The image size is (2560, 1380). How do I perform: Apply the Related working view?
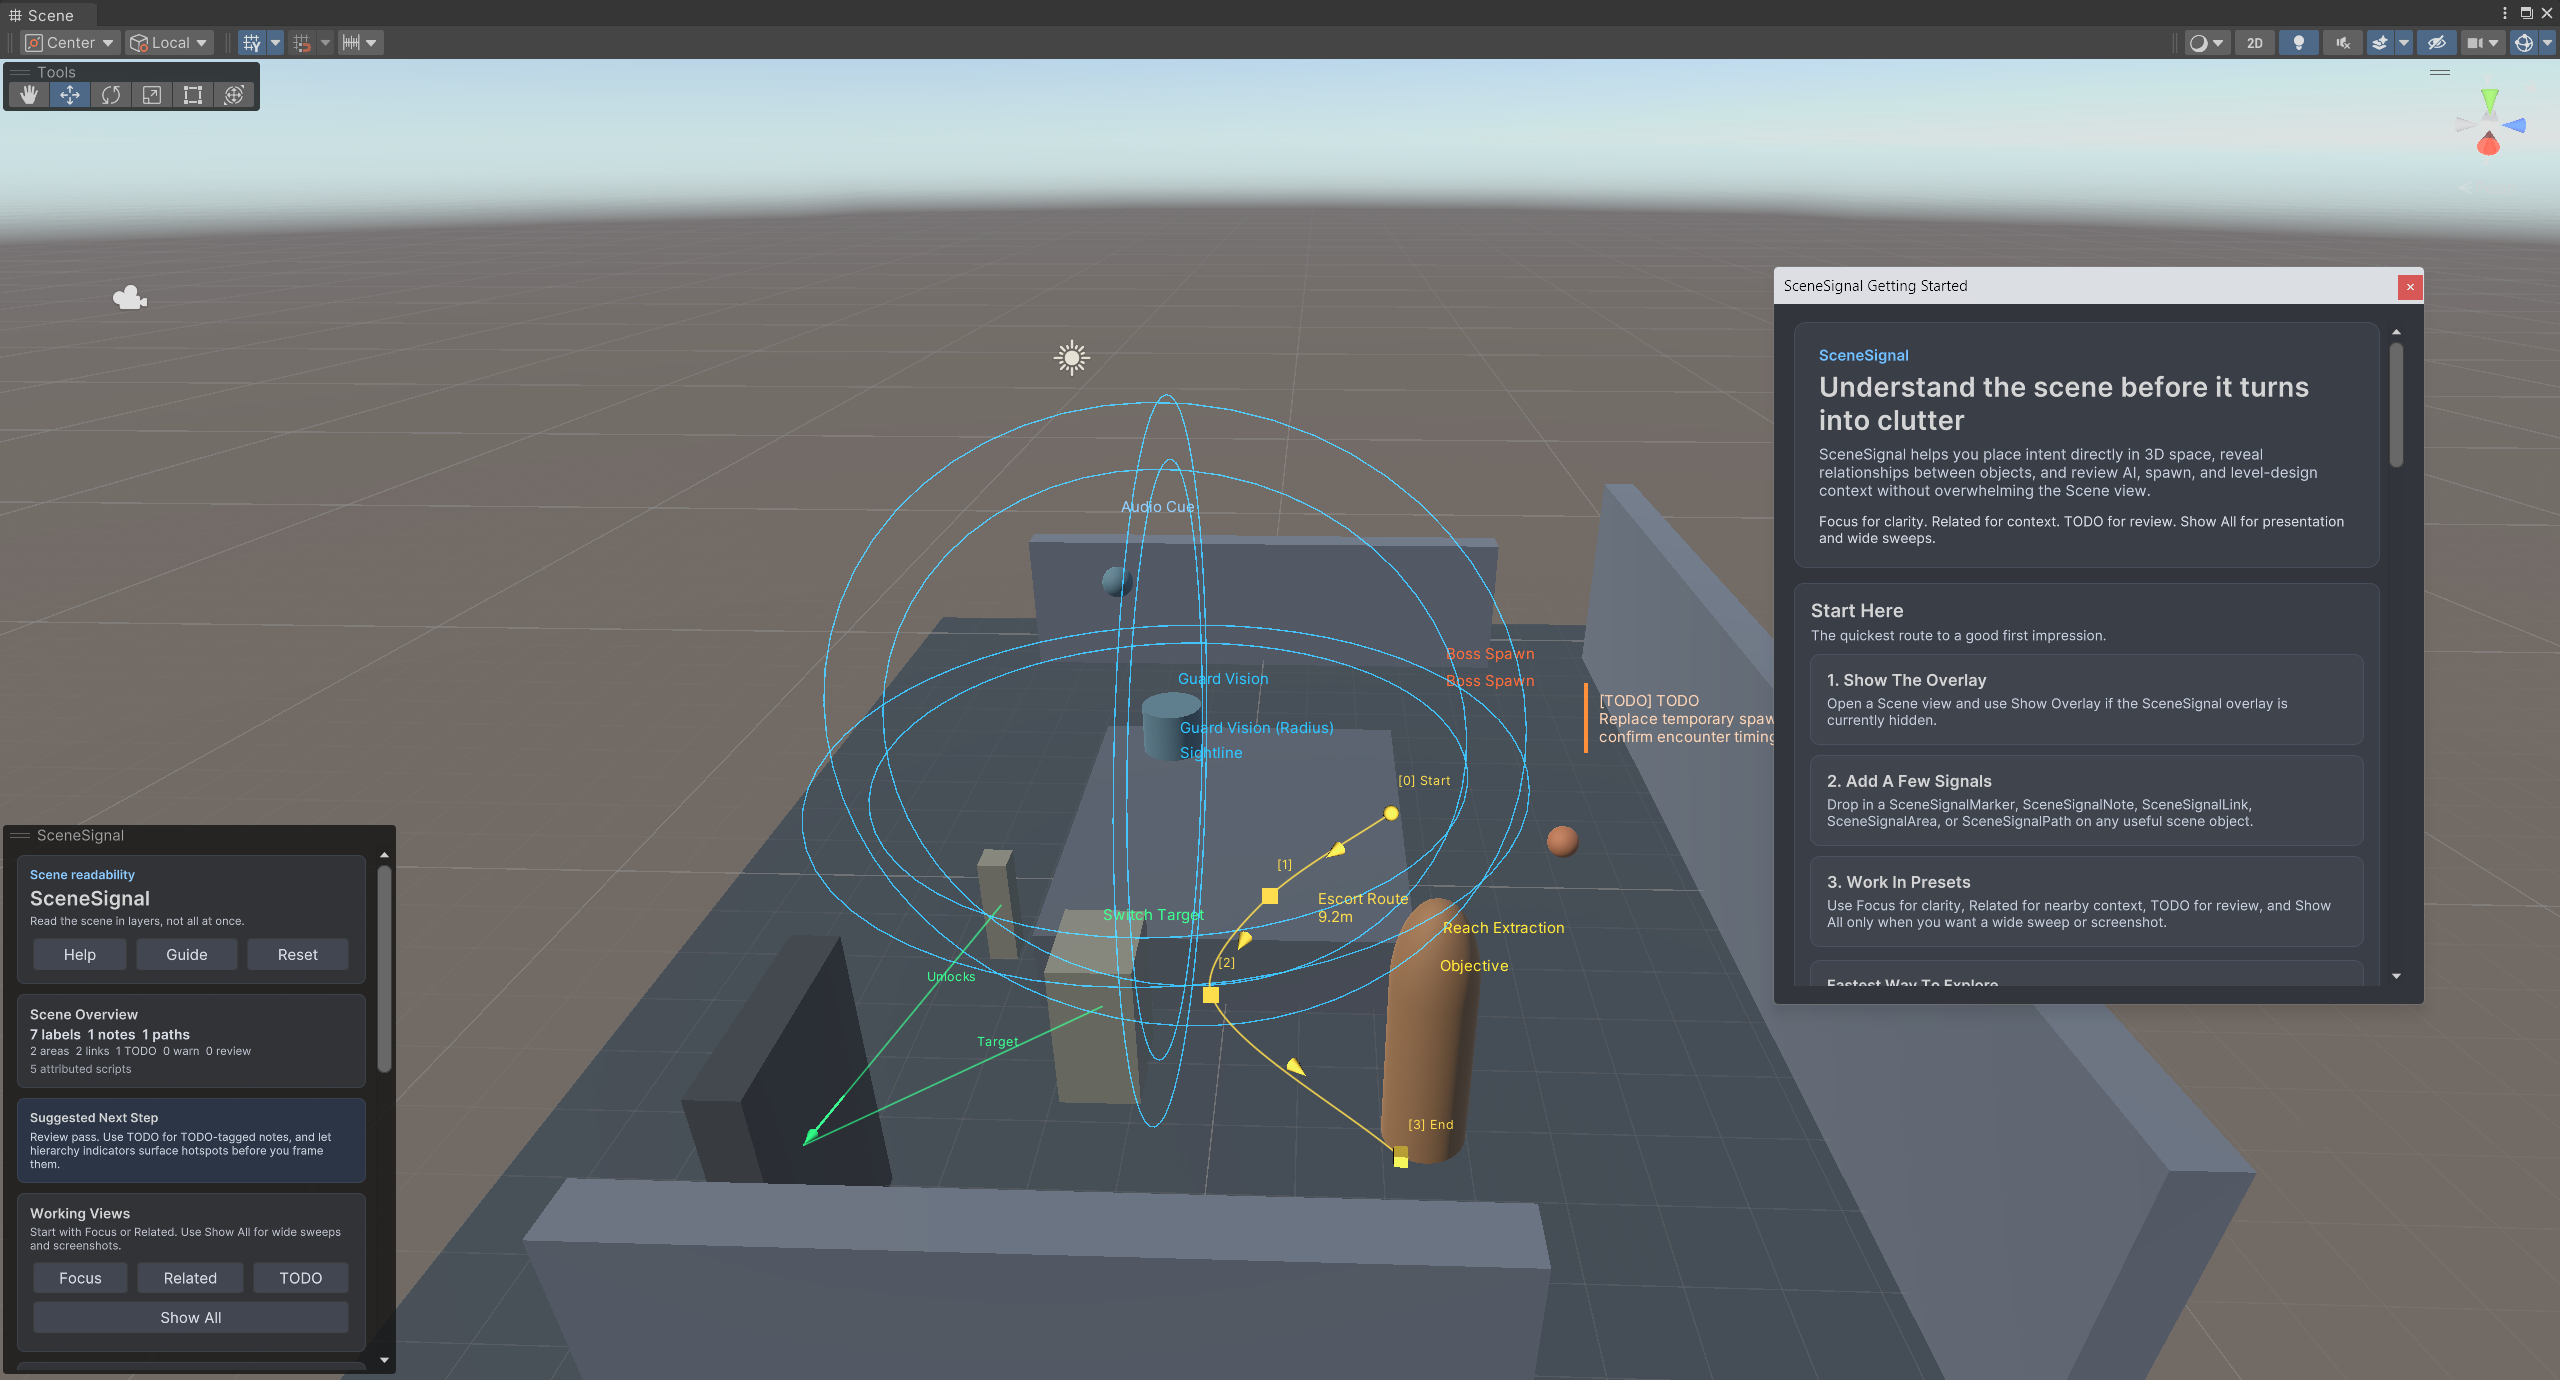tap(190, 1278)
